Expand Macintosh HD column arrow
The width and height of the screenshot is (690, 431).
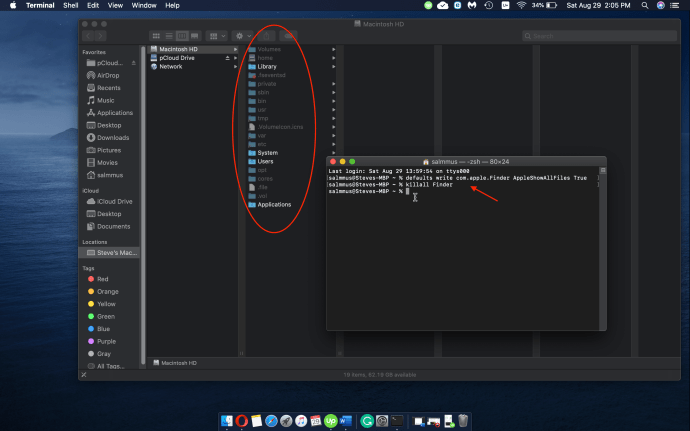pos(235,49)
